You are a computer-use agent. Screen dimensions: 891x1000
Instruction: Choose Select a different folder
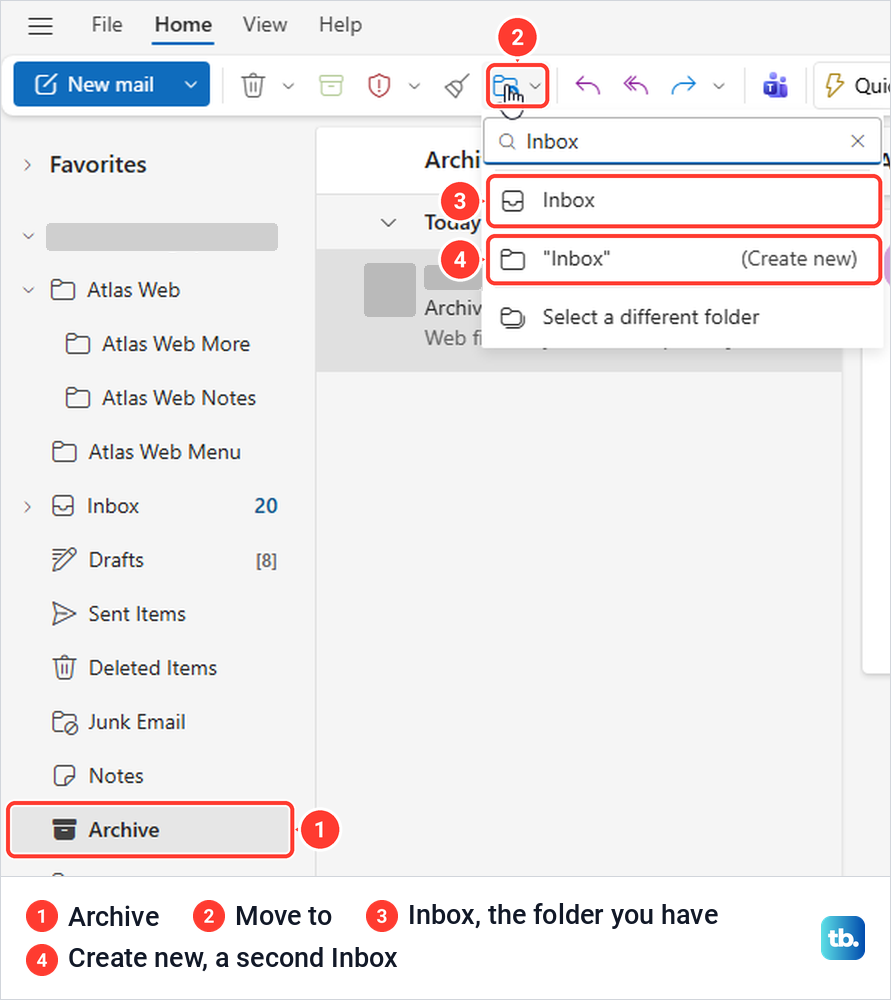[682, 317]
